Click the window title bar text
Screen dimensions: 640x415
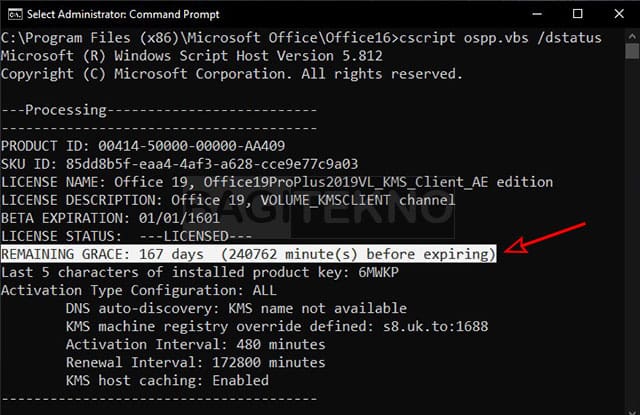point(123,15)
